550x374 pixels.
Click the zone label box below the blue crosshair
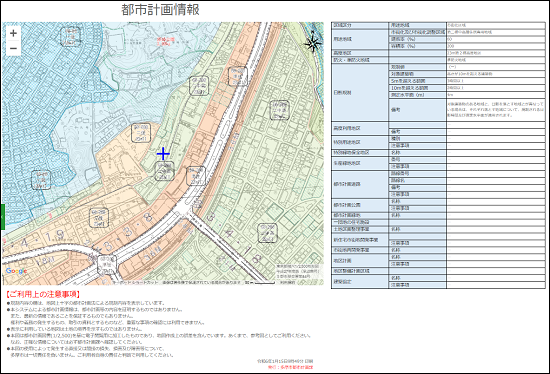point(165,171)
